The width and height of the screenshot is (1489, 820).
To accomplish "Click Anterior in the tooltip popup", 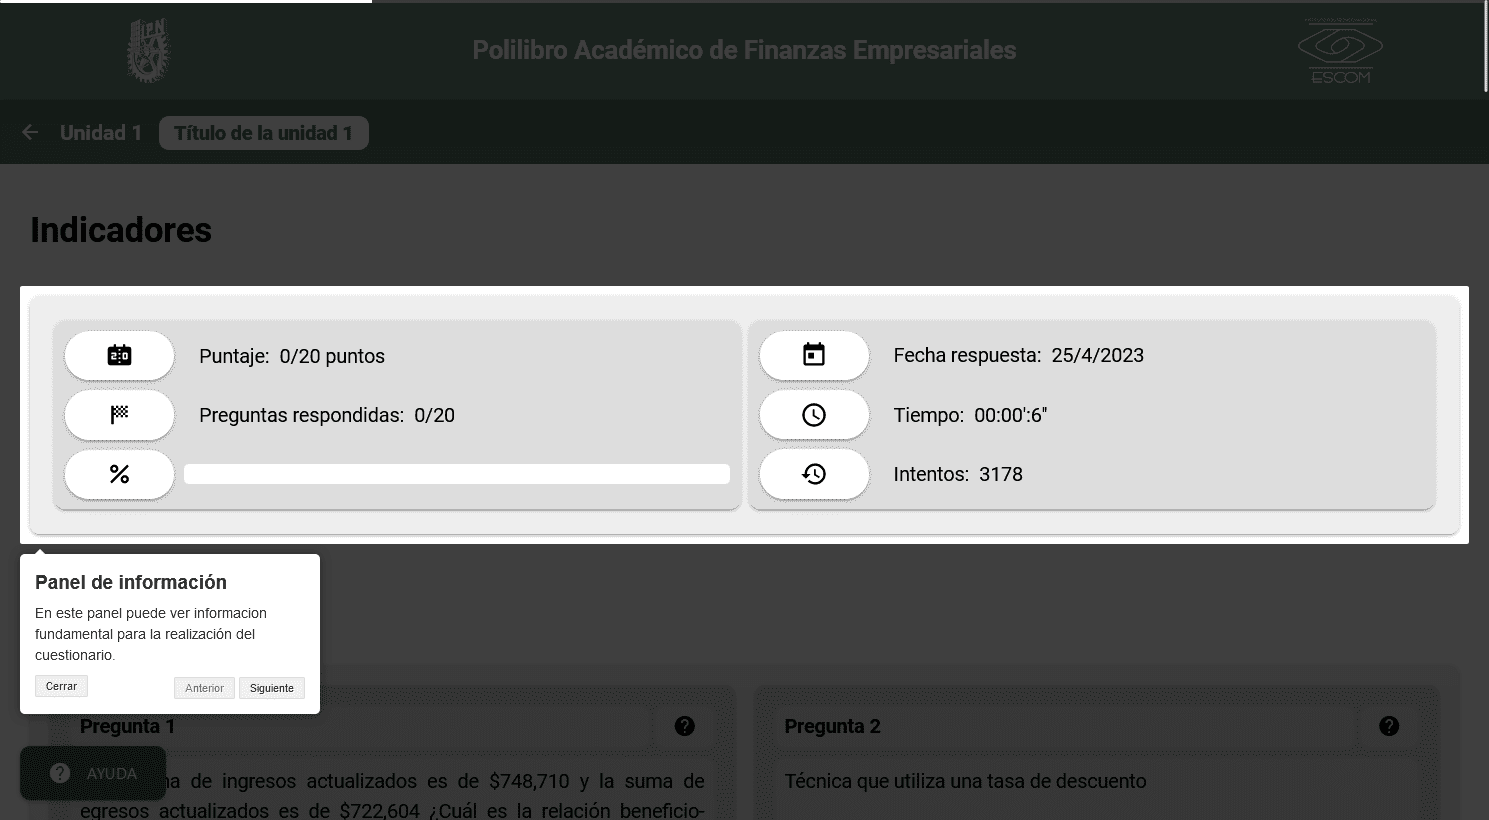I will coord(204,688).
